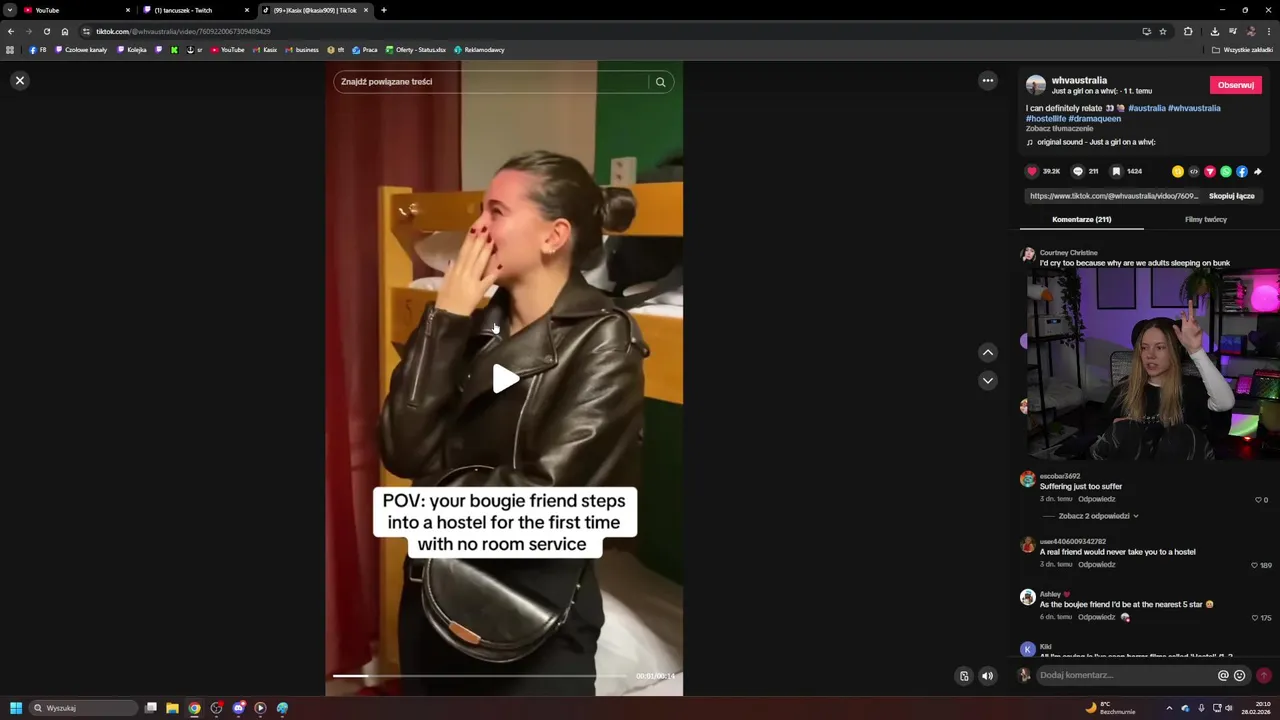Image resolution: width=1280 pixels, height=720 pixels.
Task: Open the 'Oferty - Status.xlsx' bookmark
Action: (416, 50)
